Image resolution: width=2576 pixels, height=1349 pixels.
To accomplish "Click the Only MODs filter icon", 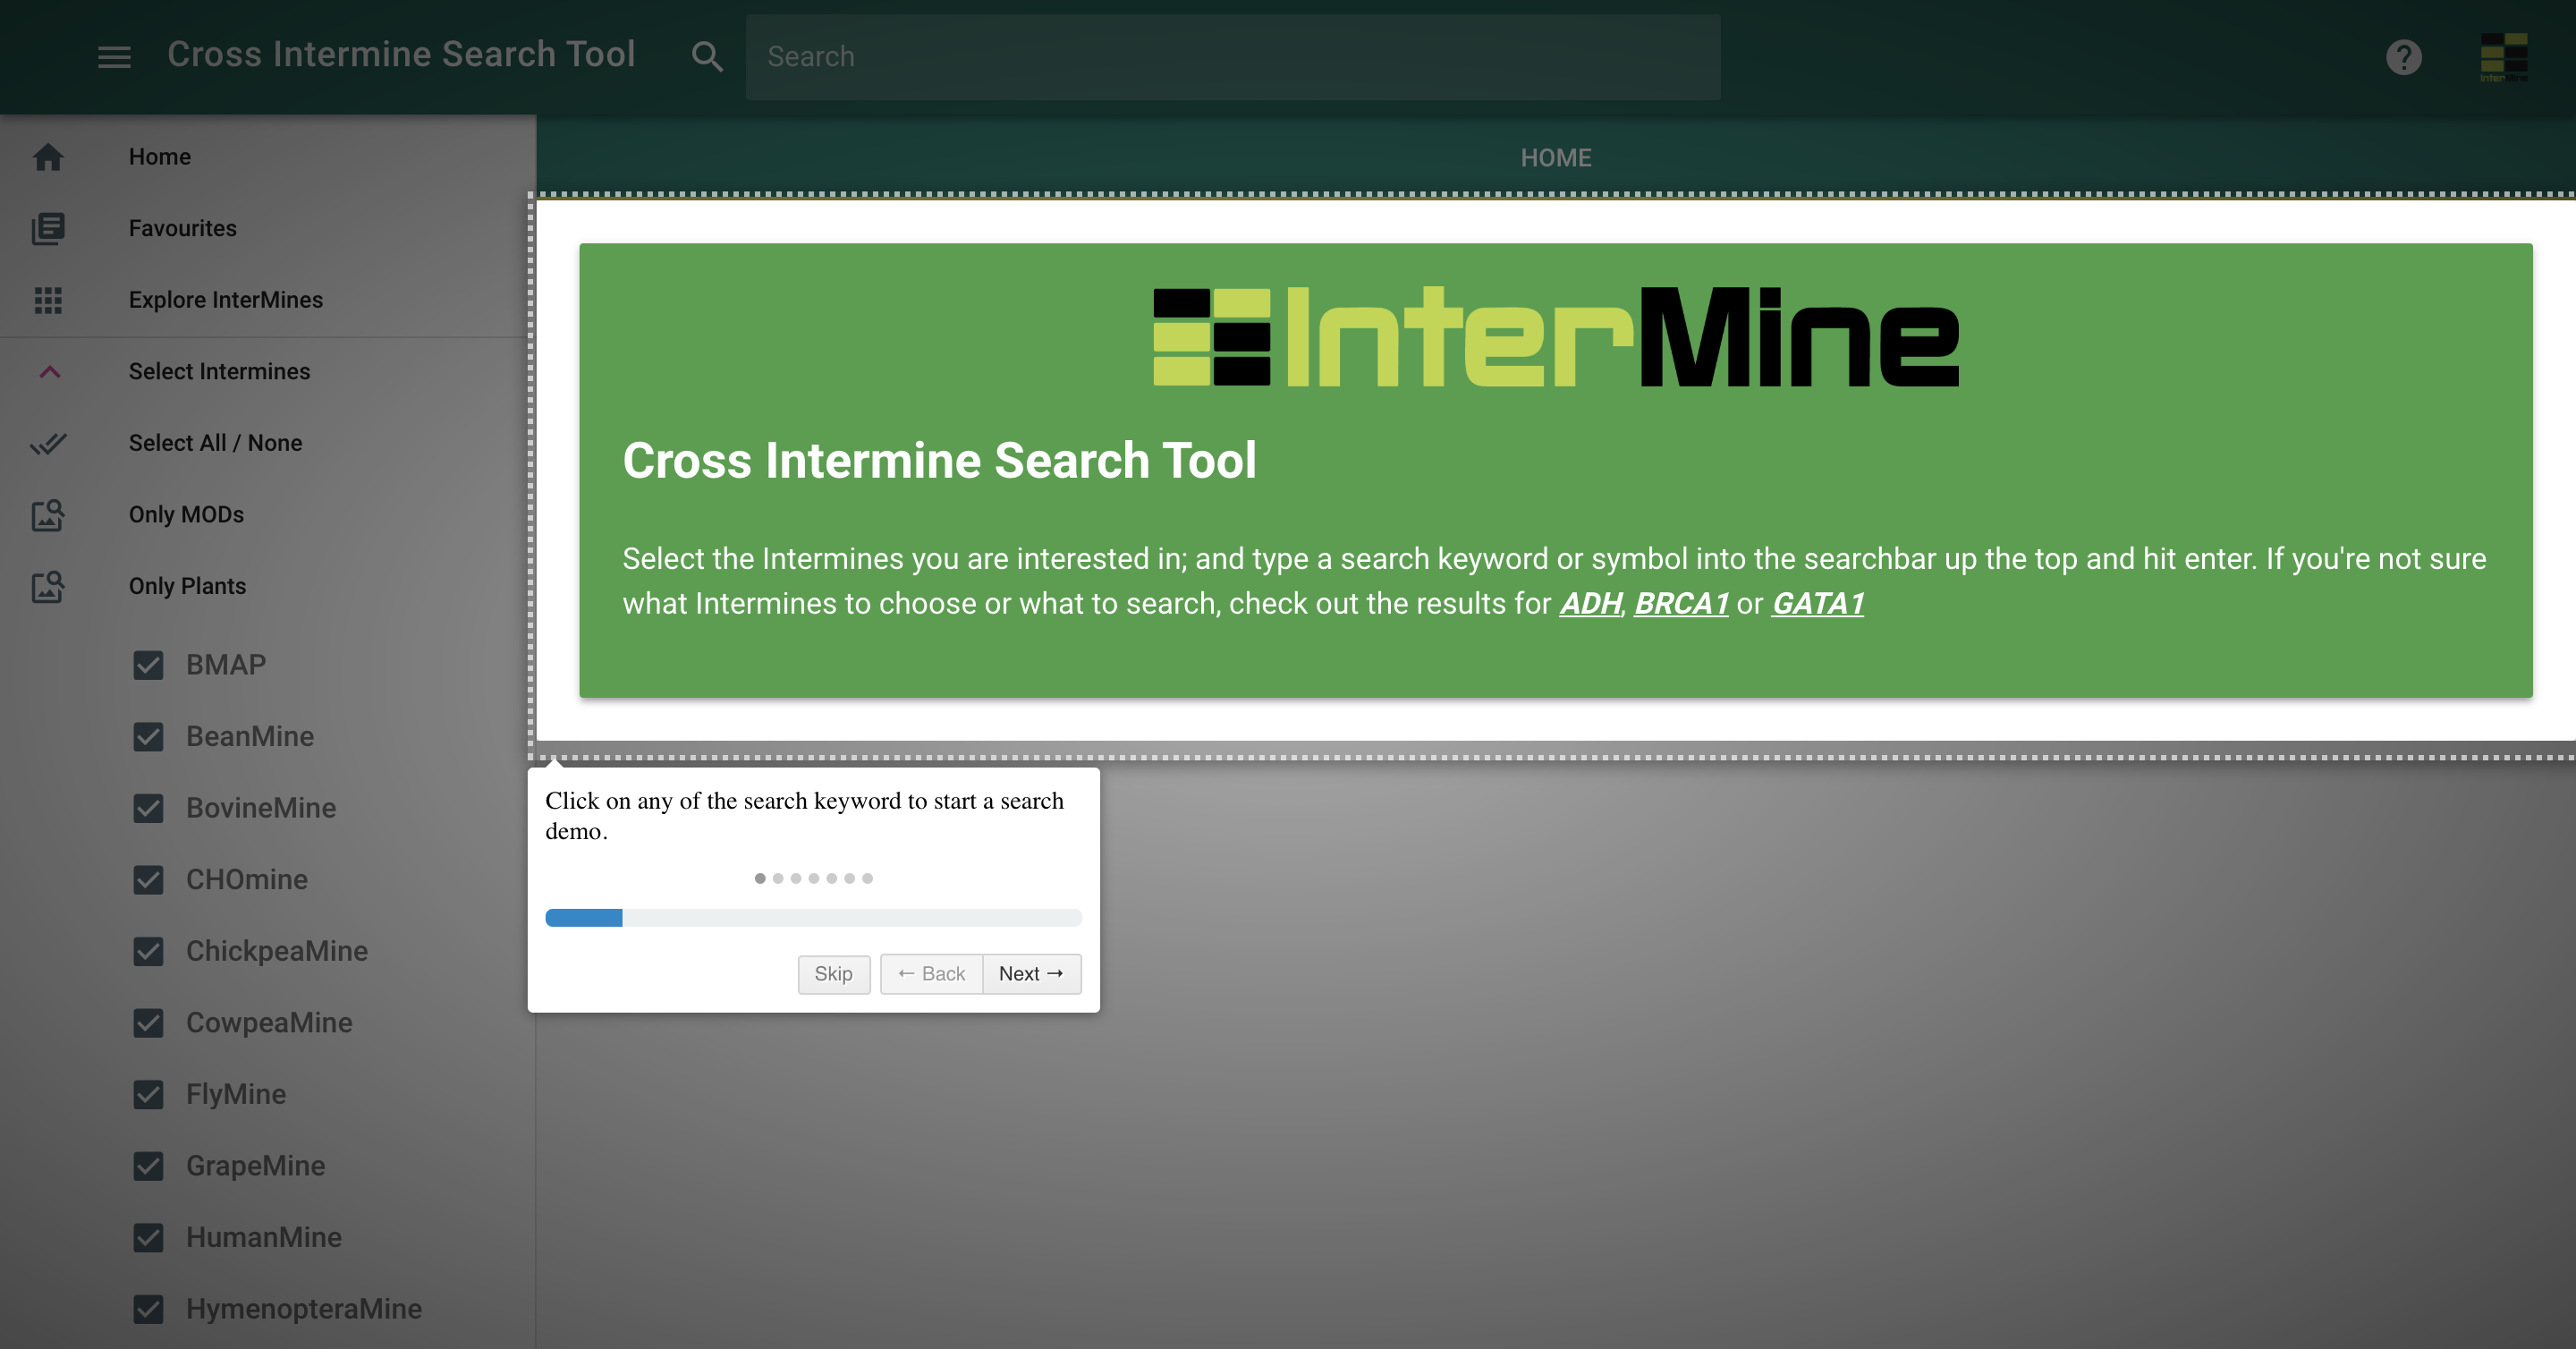I will 48,515.
